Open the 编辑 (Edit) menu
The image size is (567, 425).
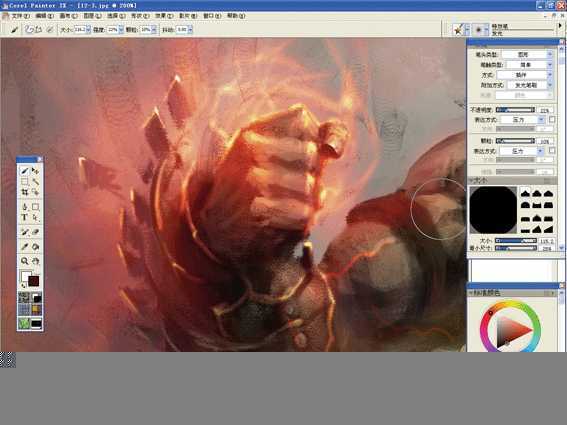point(44,16)
